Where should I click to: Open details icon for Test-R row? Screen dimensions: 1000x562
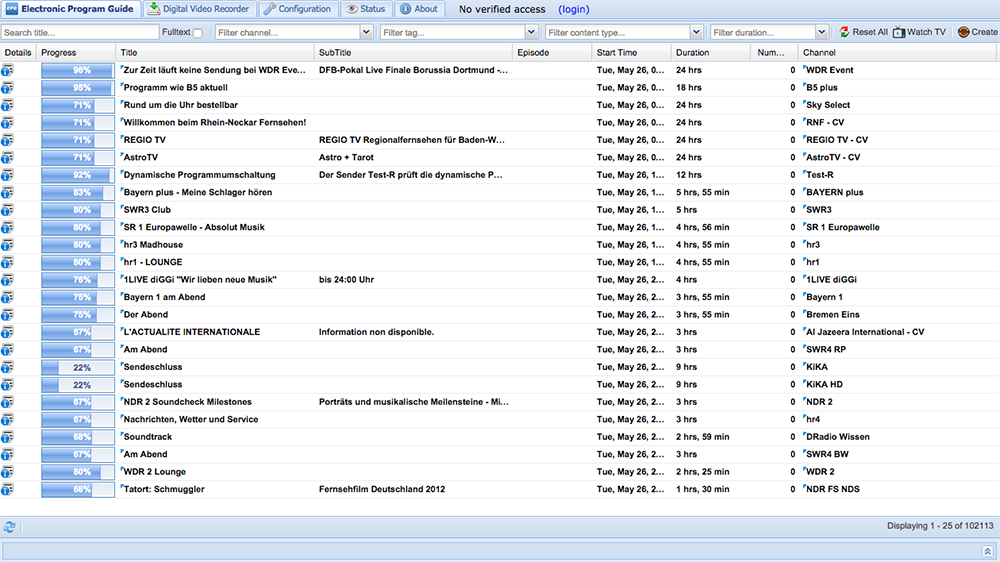click(7, 175)
